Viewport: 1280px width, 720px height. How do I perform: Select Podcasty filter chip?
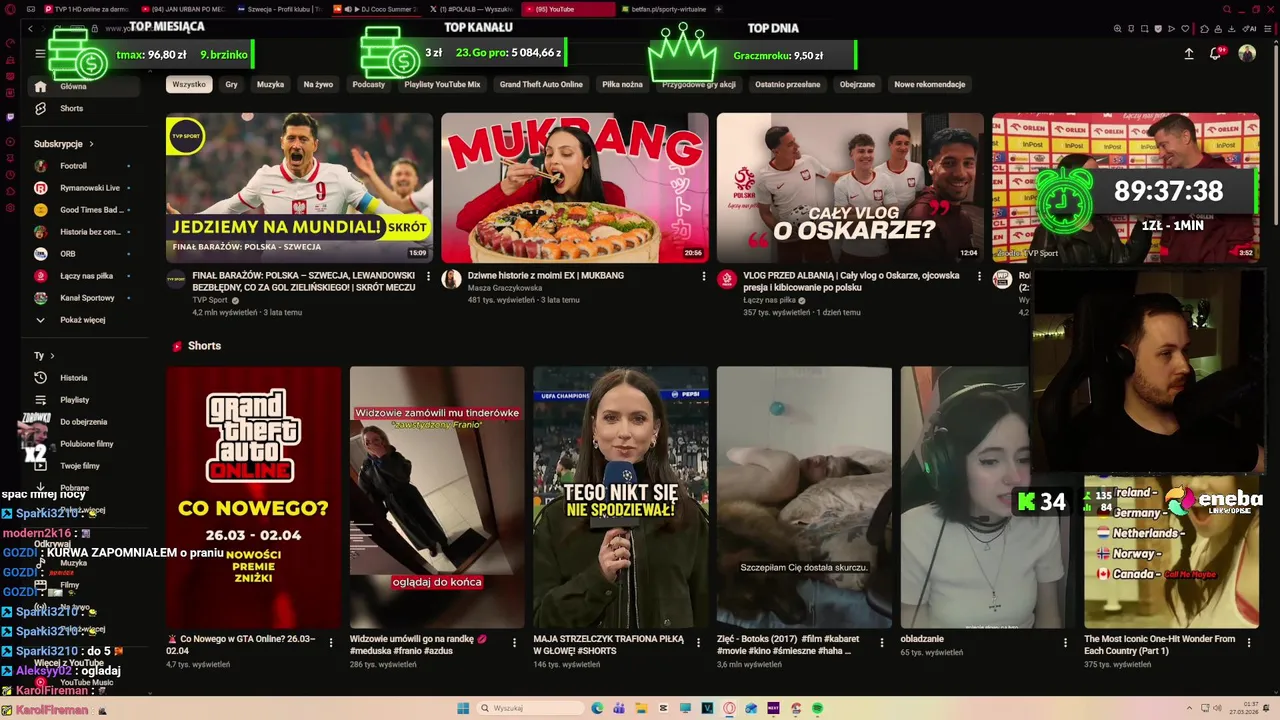pos(369,85)
